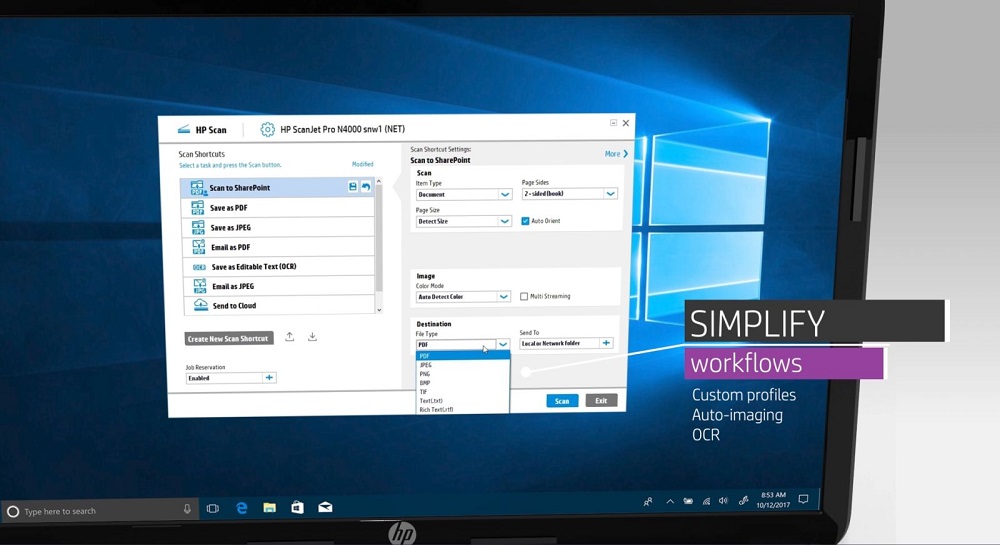Open scanner settings gear icon
1000x545 pixels.
(267, 129)
